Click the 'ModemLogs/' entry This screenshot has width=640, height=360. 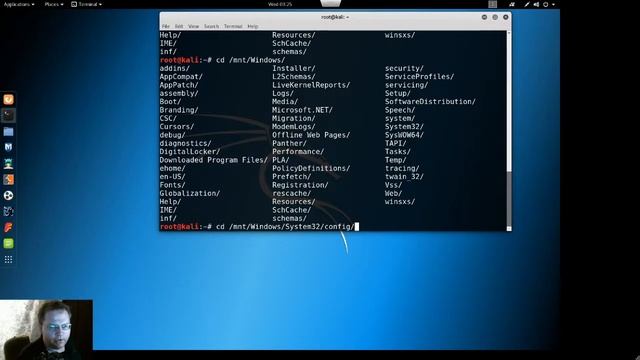(294, 127)
